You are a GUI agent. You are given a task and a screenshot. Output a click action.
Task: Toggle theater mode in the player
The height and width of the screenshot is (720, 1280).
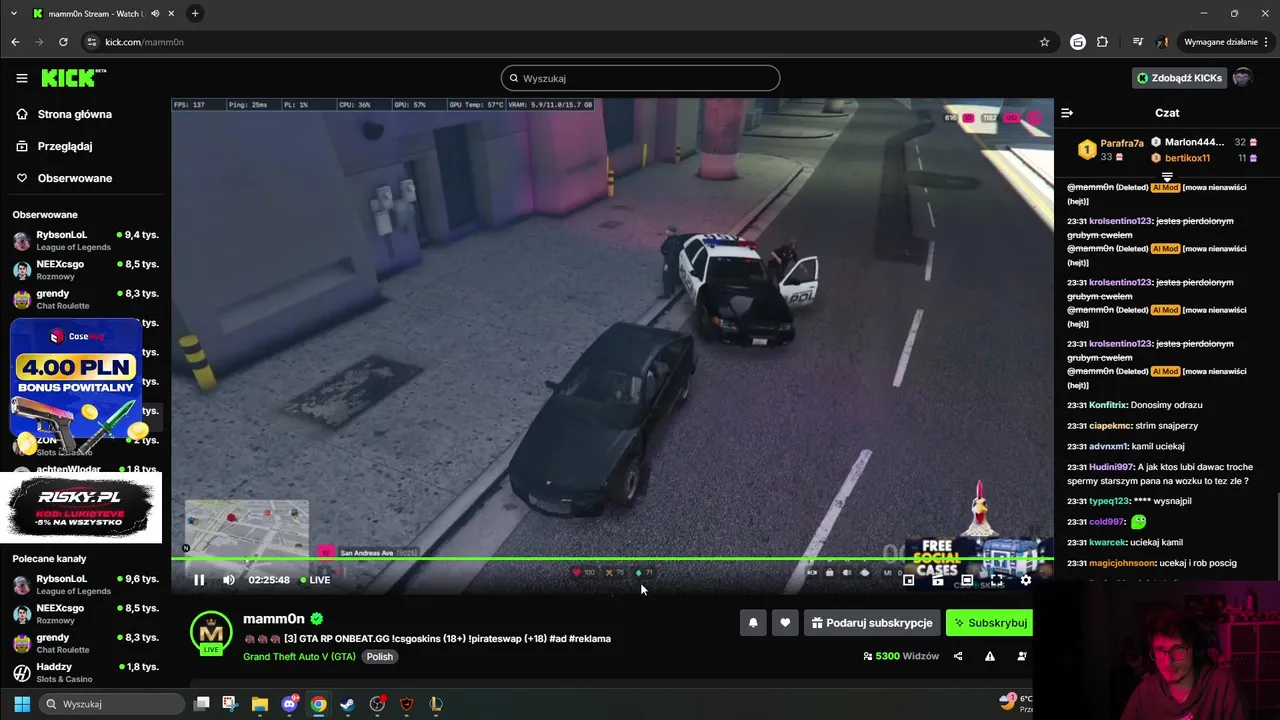click(967, 580)
